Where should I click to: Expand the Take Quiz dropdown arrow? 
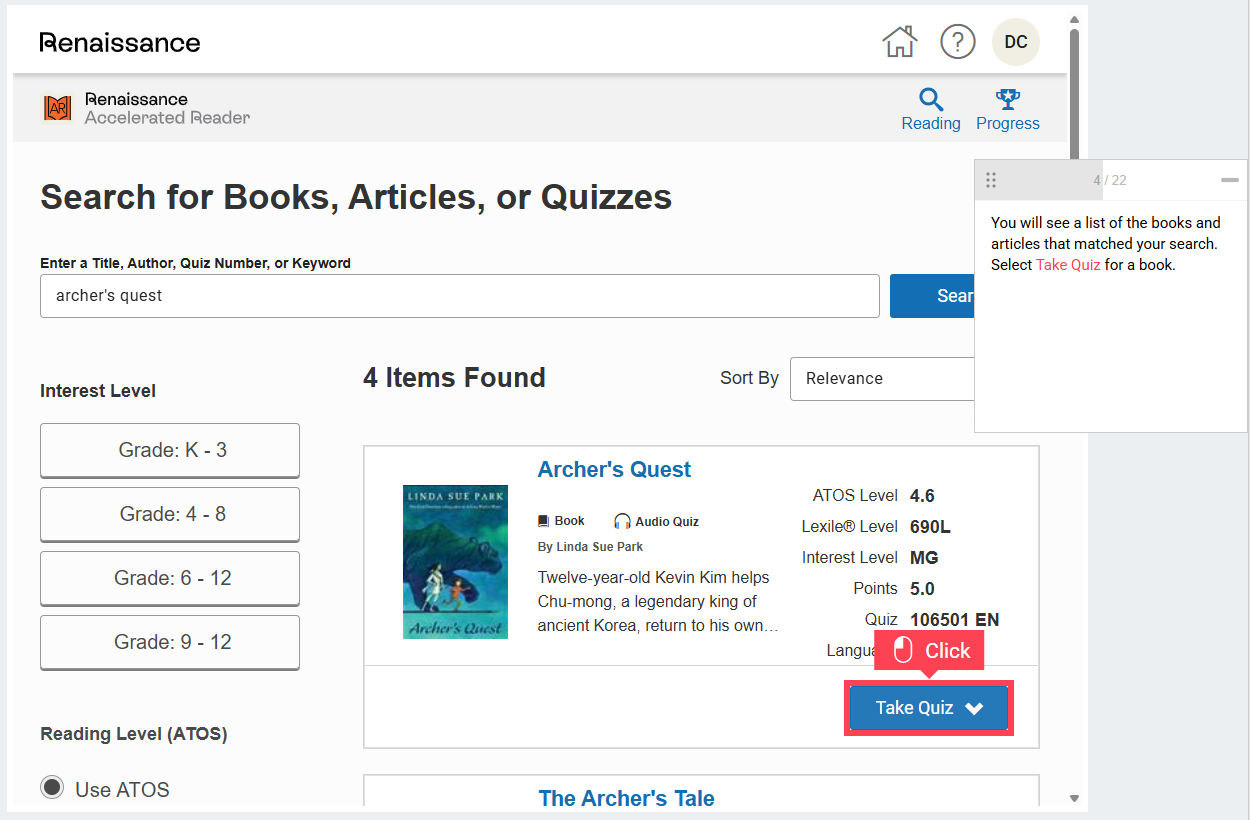point(975,707)
